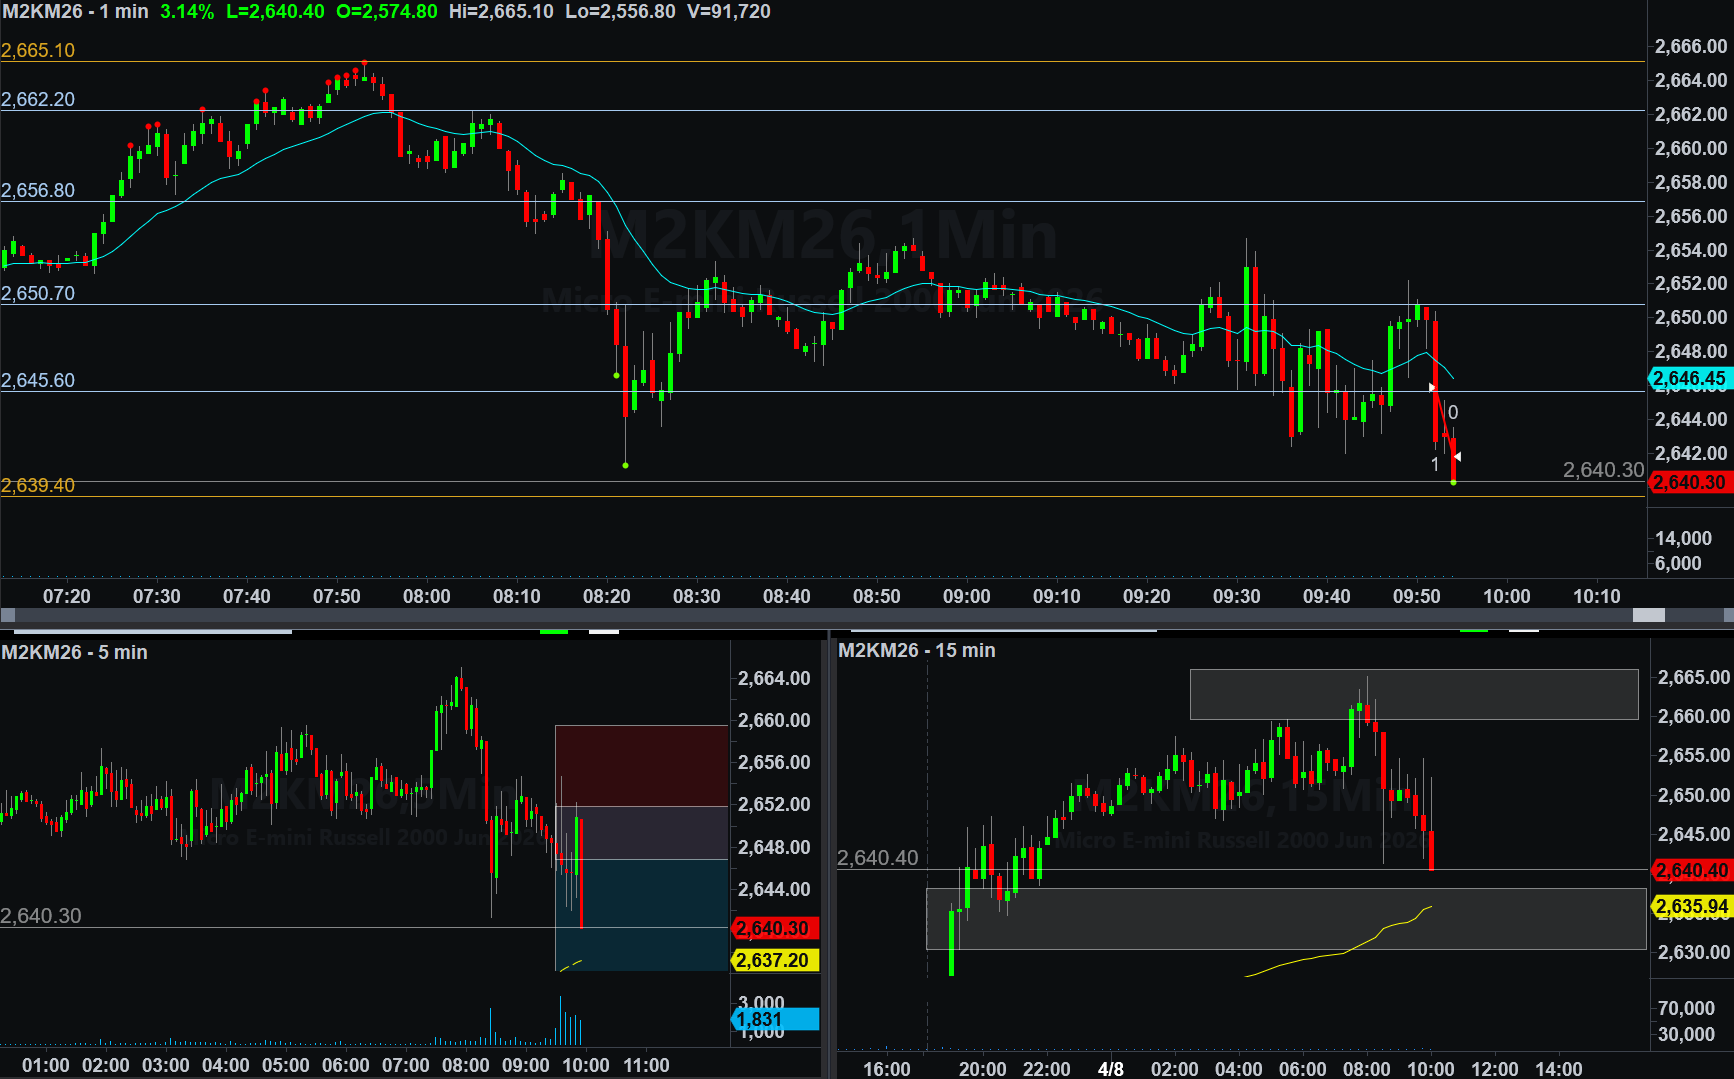Click the horizontal scrollbar thumb on the 1 min chart
Screen dimensions: 1734x1079
point(1648,615)
